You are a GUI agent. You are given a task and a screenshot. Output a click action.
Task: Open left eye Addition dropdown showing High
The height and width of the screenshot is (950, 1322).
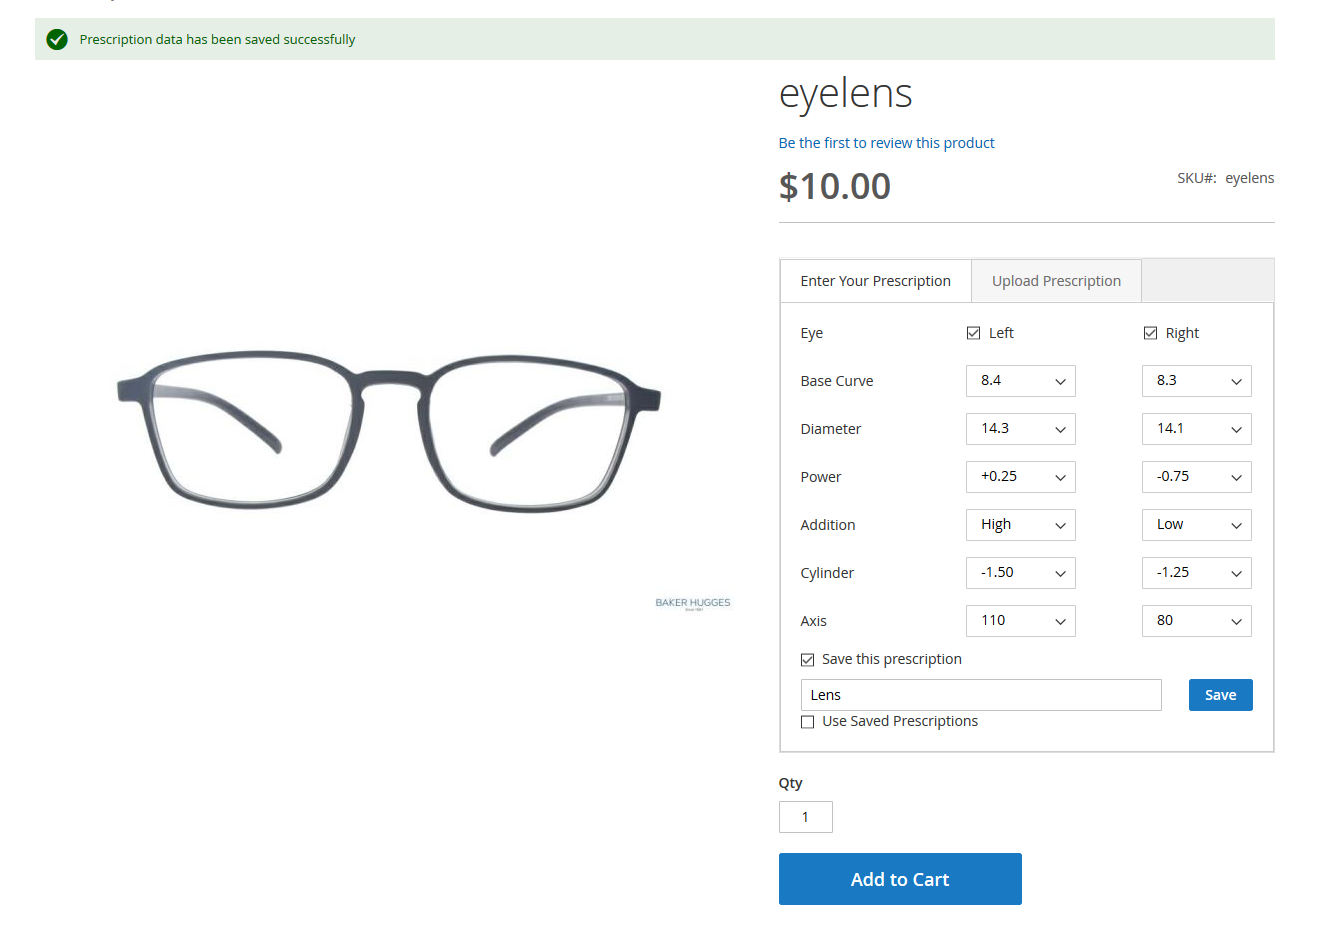1020,525
